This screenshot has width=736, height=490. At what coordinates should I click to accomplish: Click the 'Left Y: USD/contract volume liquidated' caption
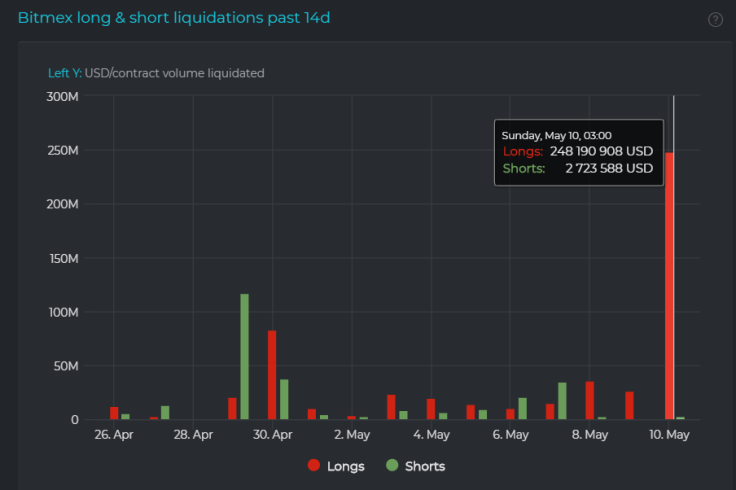point(156,73)
